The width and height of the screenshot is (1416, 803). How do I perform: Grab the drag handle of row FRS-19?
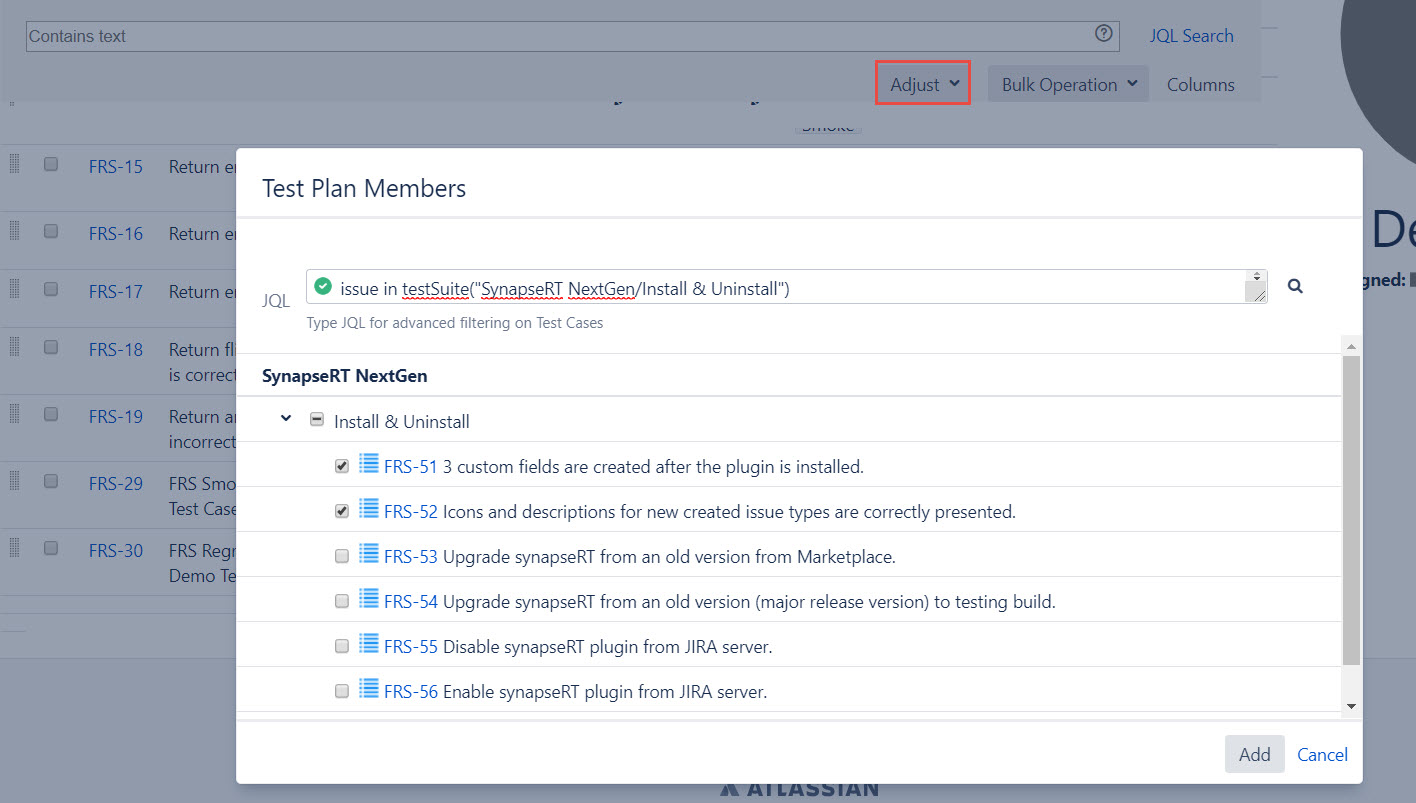pos(15,414)
